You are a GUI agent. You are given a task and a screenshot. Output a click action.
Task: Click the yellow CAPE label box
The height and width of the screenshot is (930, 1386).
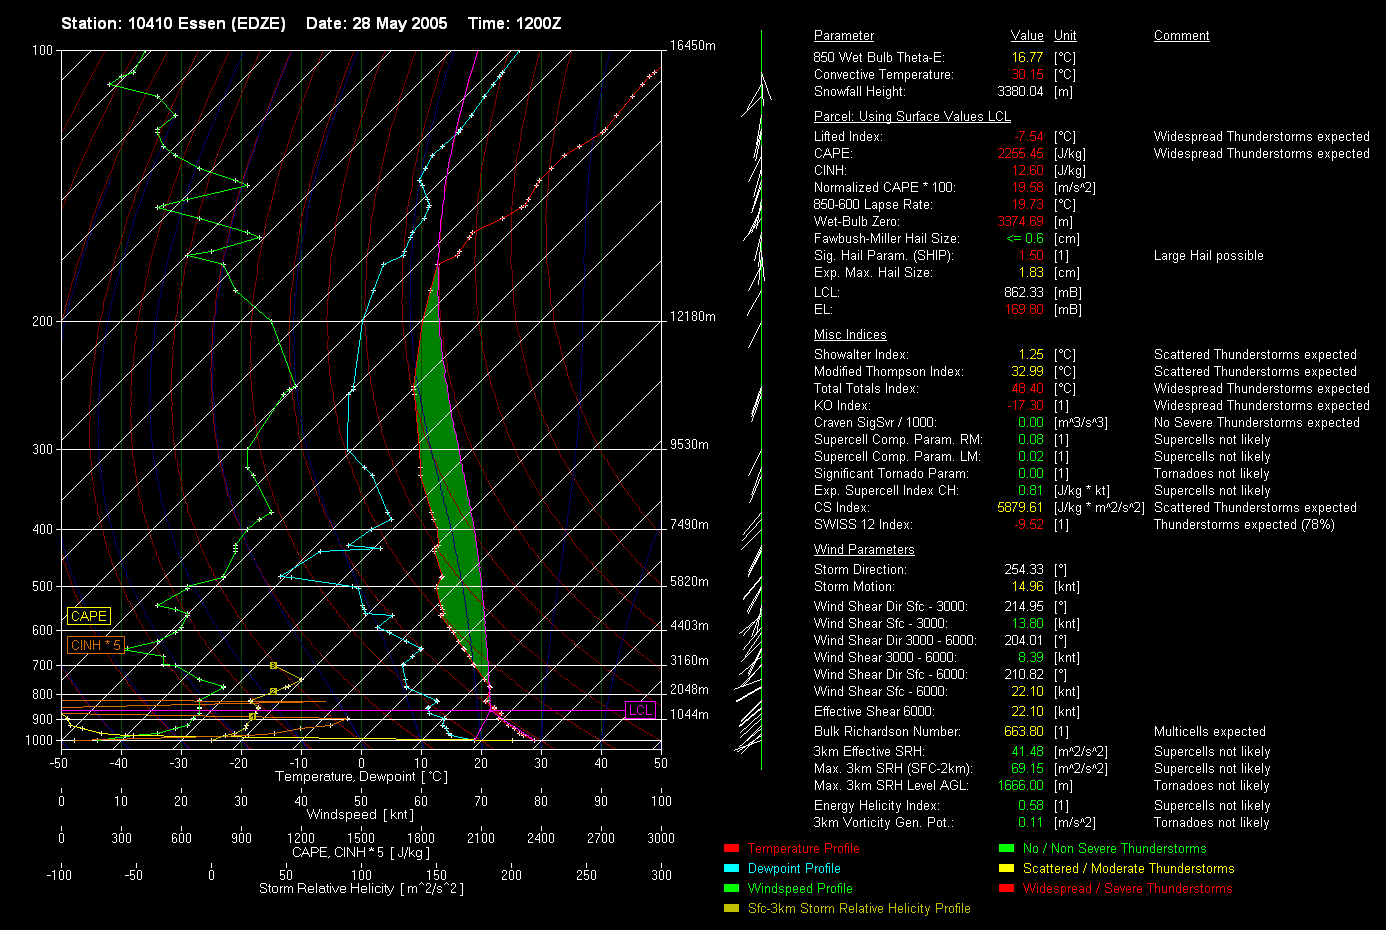click(x=89, y=616)
